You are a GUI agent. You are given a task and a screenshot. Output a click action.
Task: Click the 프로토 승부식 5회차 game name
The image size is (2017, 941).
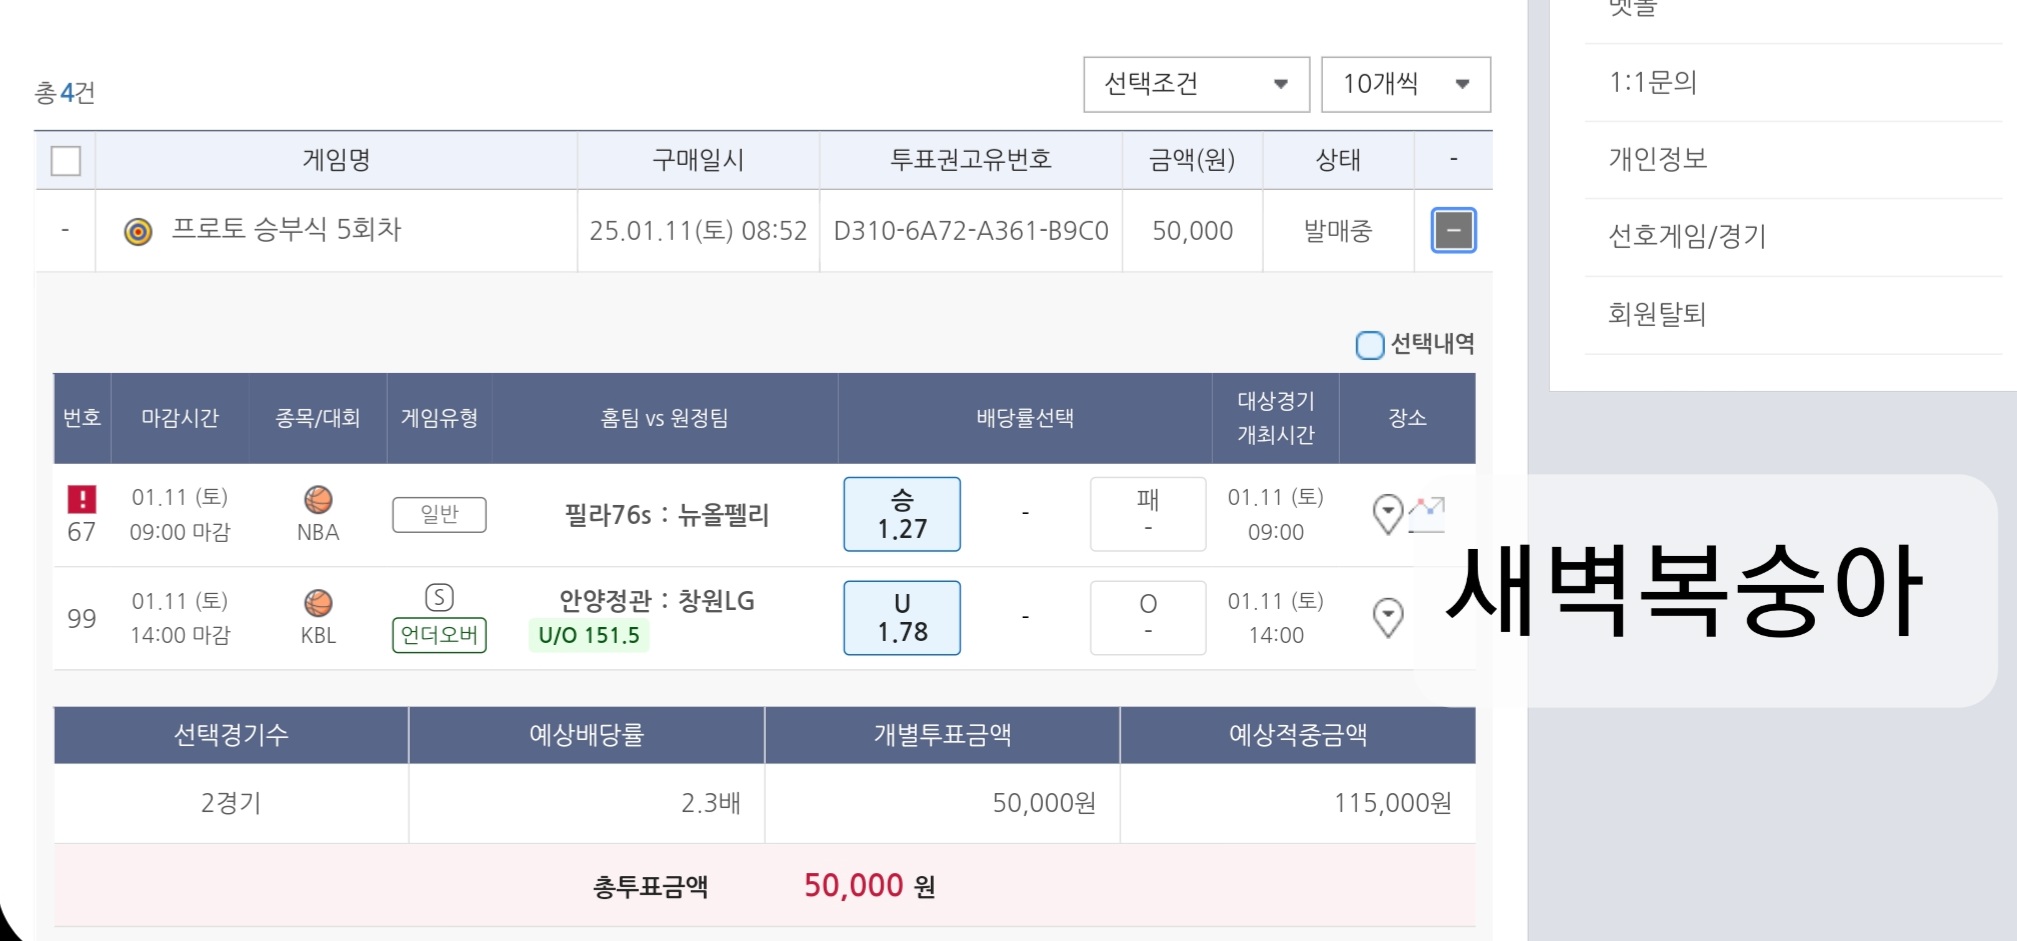tap(286, 230)
